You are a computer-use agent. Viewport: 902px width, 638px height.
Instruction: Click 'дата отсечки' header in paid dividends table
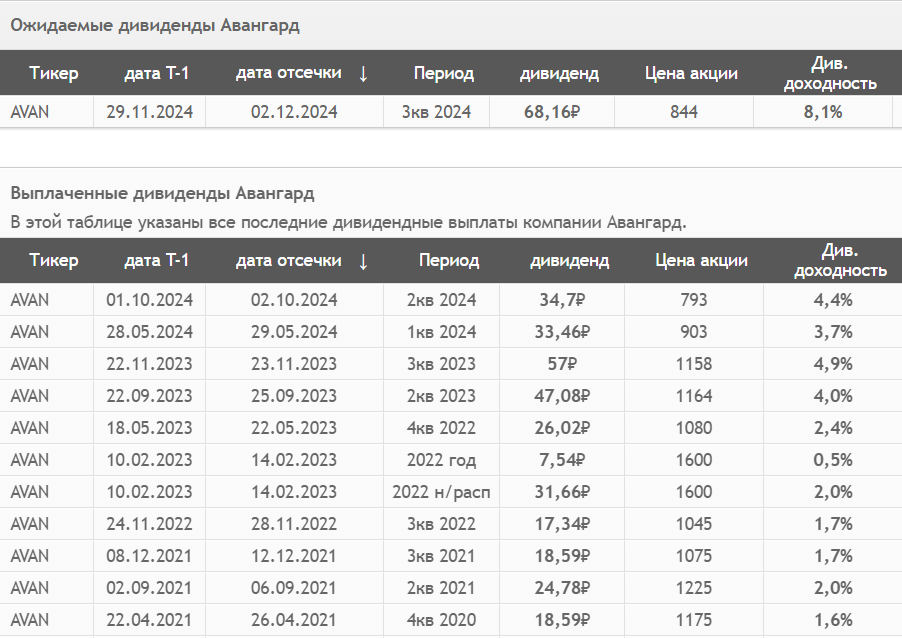(289, 261)
